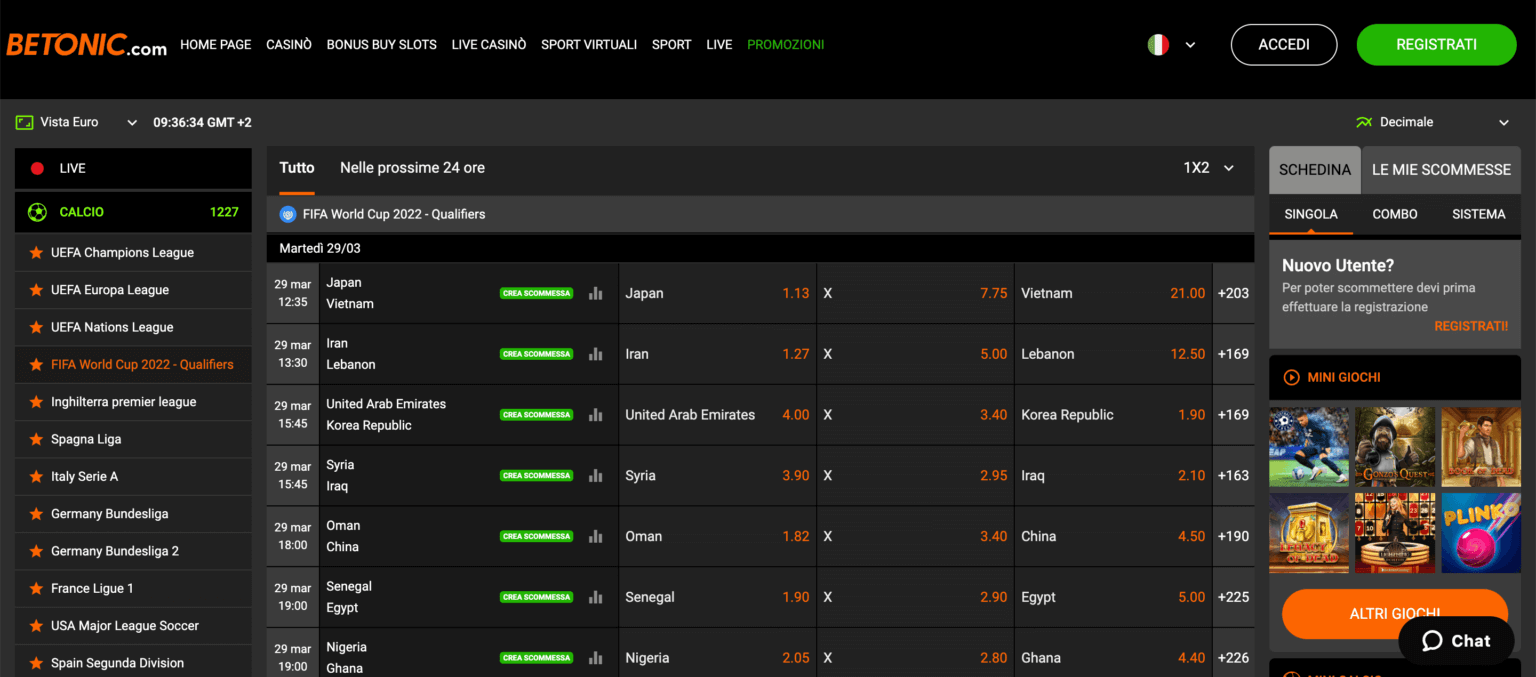Click the Mini Giochi play icon
Image resolution: width=1536 pixels, height=677 pixels.
1291,378
